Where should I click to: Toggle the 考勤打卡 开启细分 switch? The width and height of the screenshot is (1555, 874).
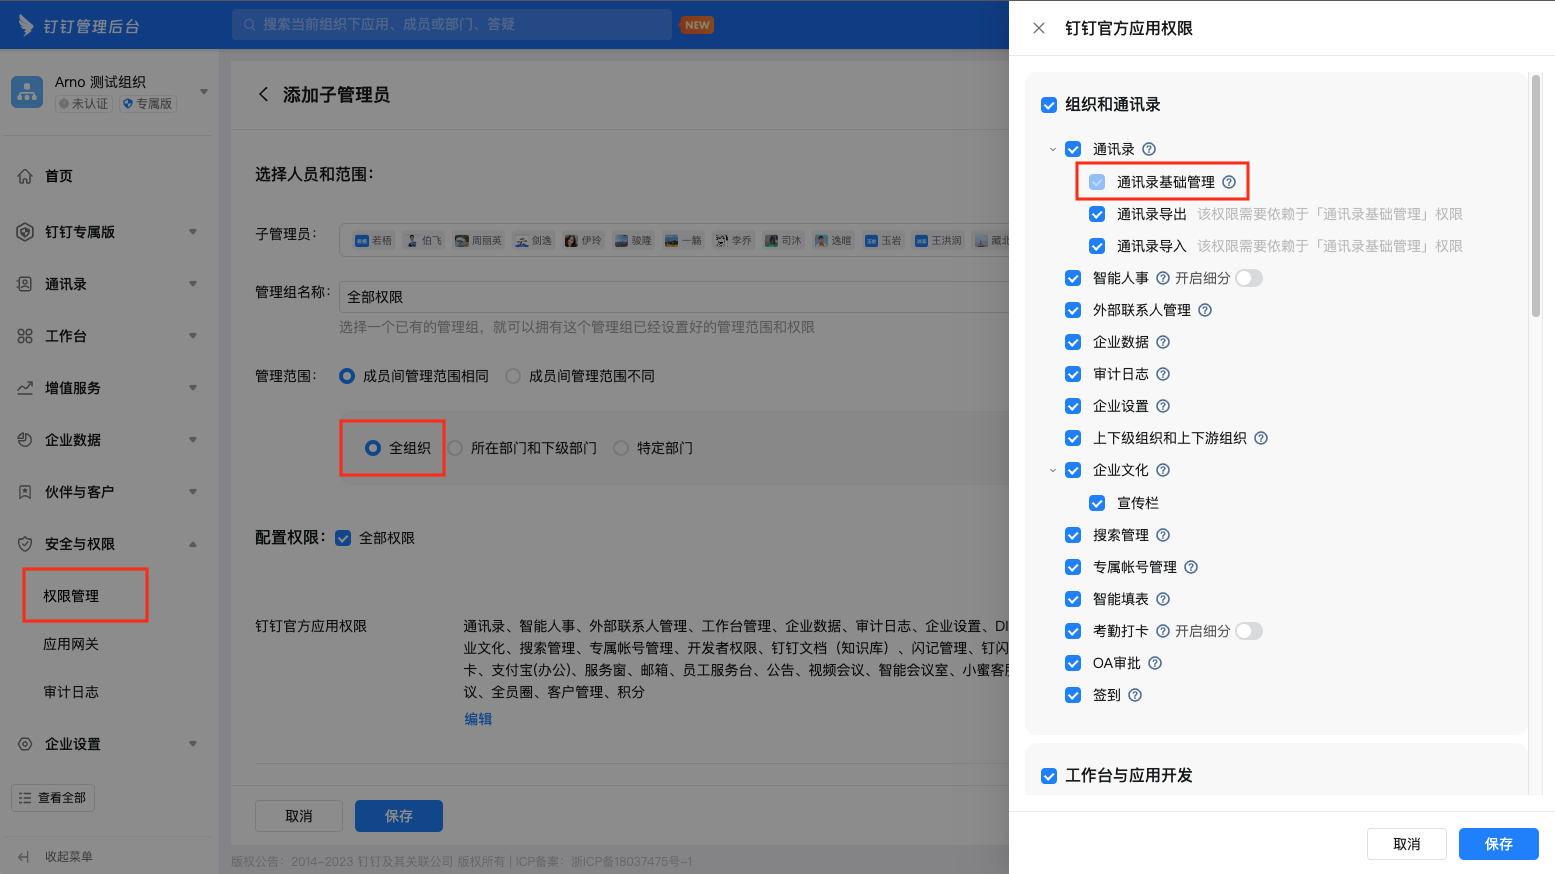click(x=1249, y=631)
